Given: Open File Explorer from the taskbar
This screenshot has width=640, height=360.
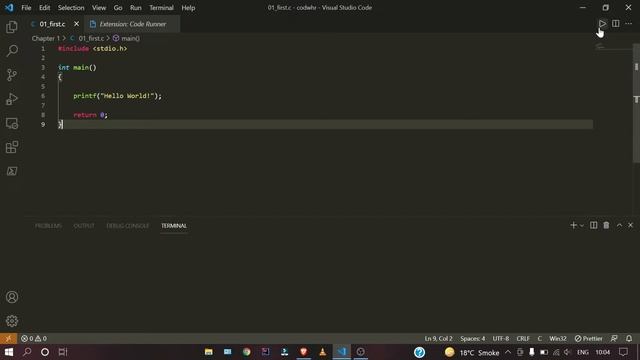Looking at the screenshot, I should click(209, 352).
